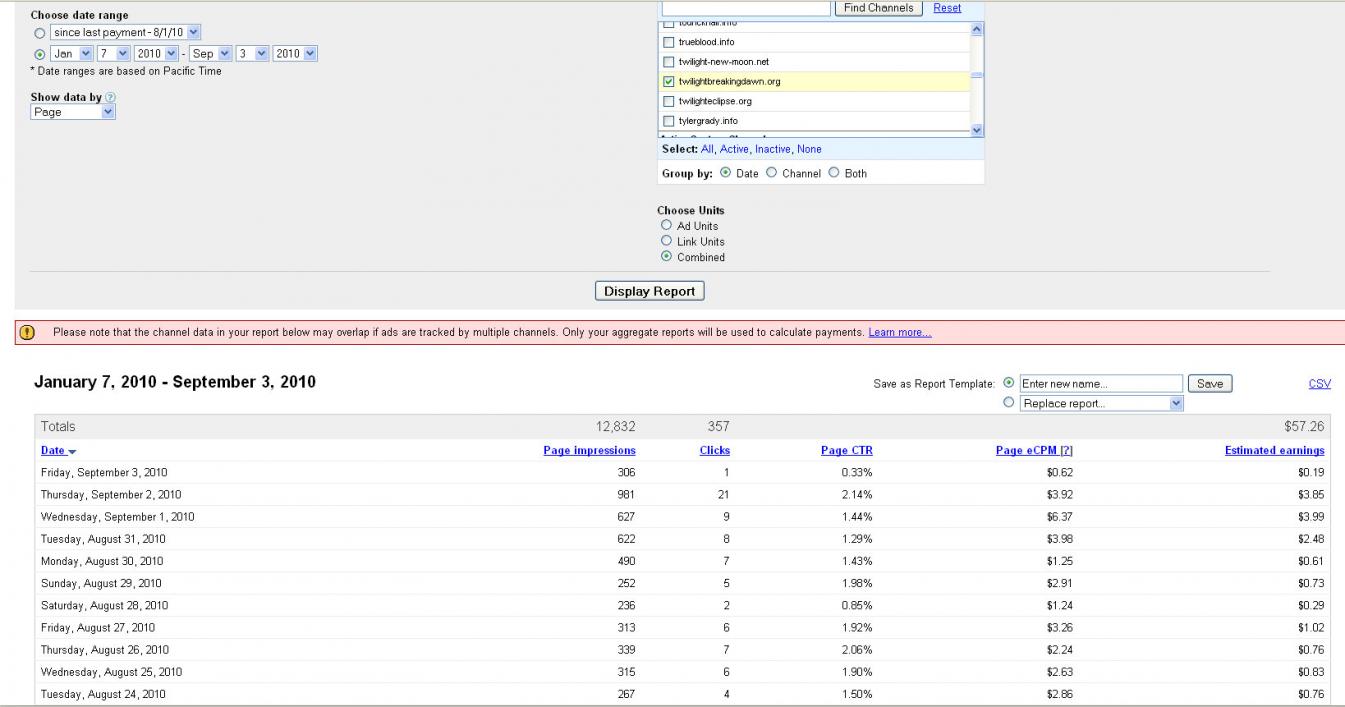Download the report via CSV link

pyautogui.click(x=1319, y=384)
